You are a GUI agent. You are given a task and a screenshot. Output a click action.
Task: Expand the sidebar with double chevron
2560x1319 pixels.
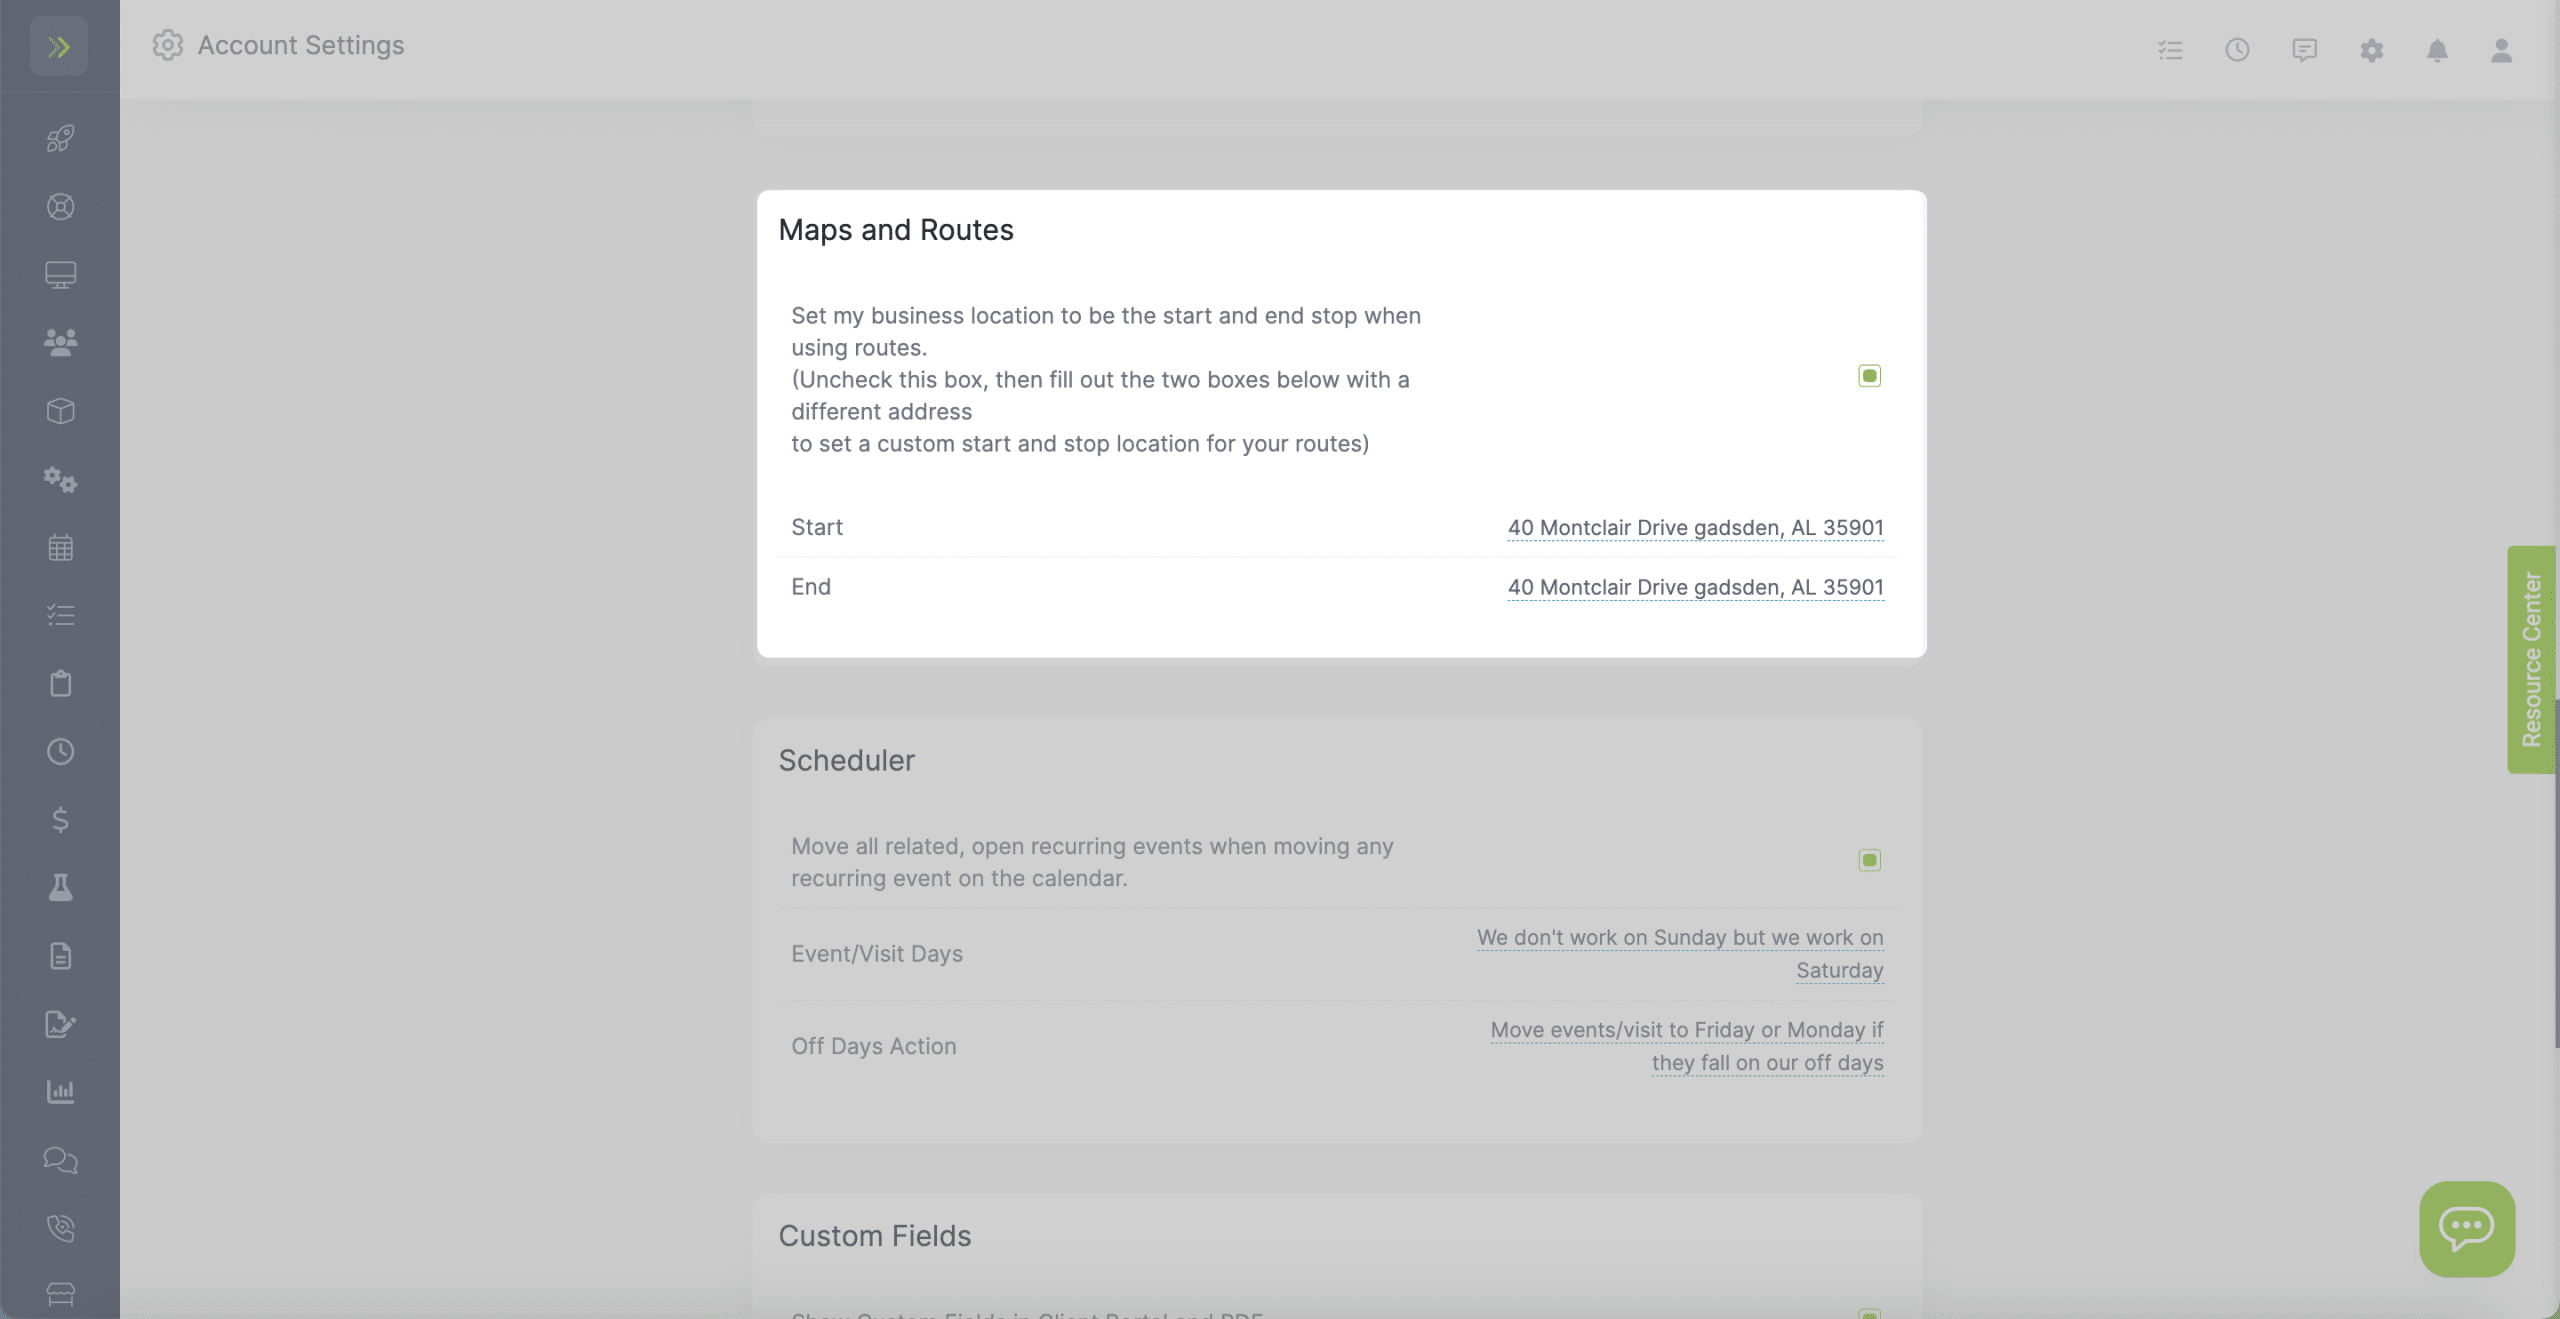coord(59,46)
